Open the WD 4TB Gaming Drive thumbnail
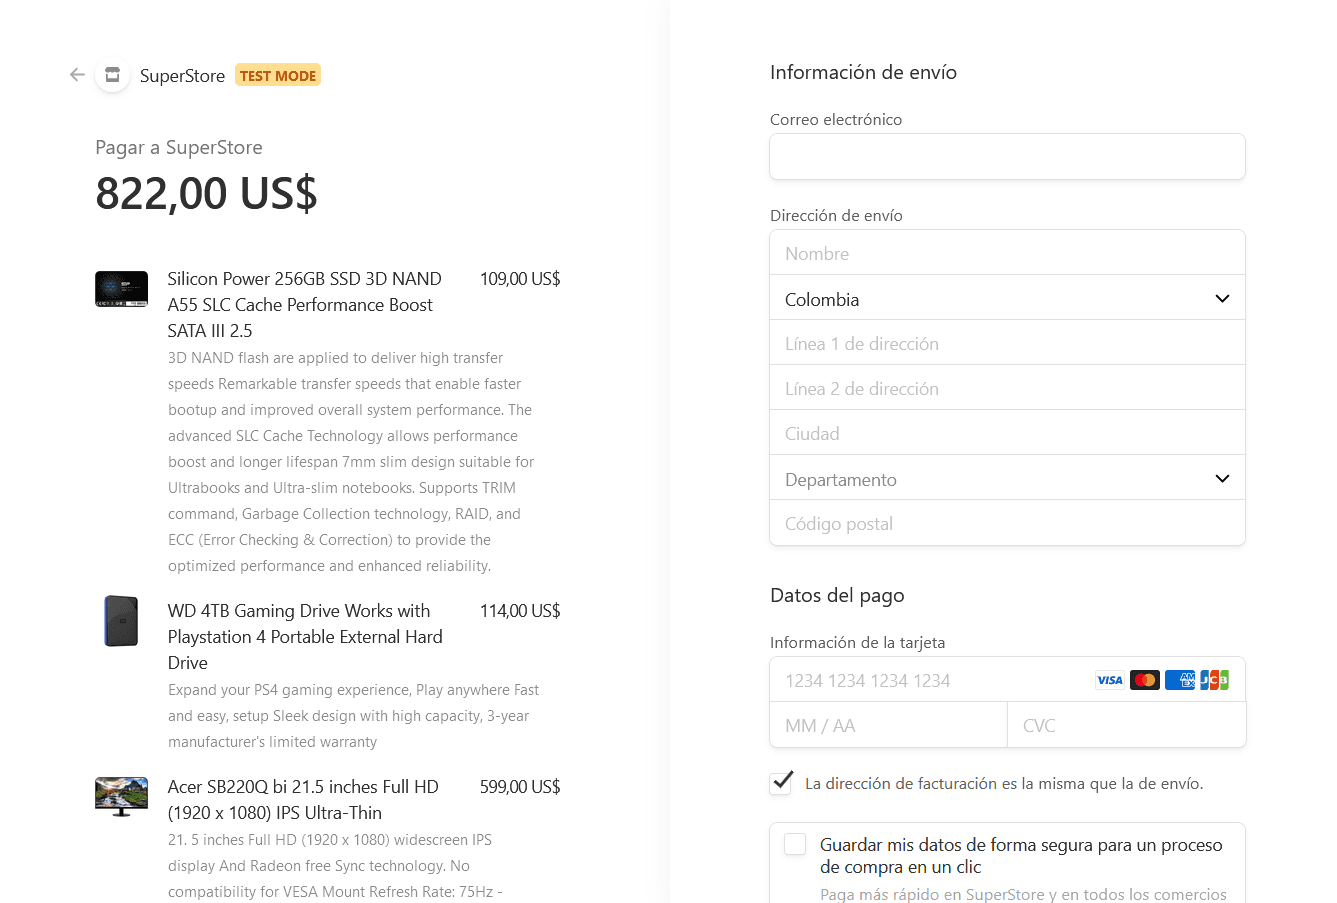 121,621
